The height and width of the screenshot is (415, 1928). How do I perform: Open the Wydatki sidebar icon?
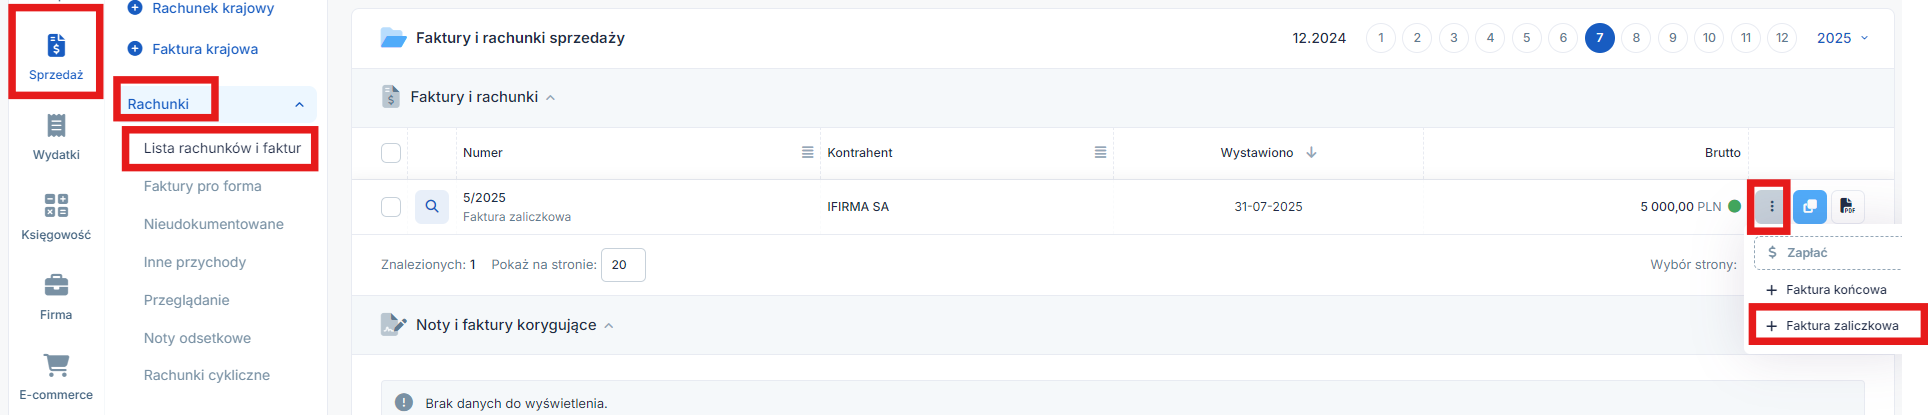[x=56, y=136]
